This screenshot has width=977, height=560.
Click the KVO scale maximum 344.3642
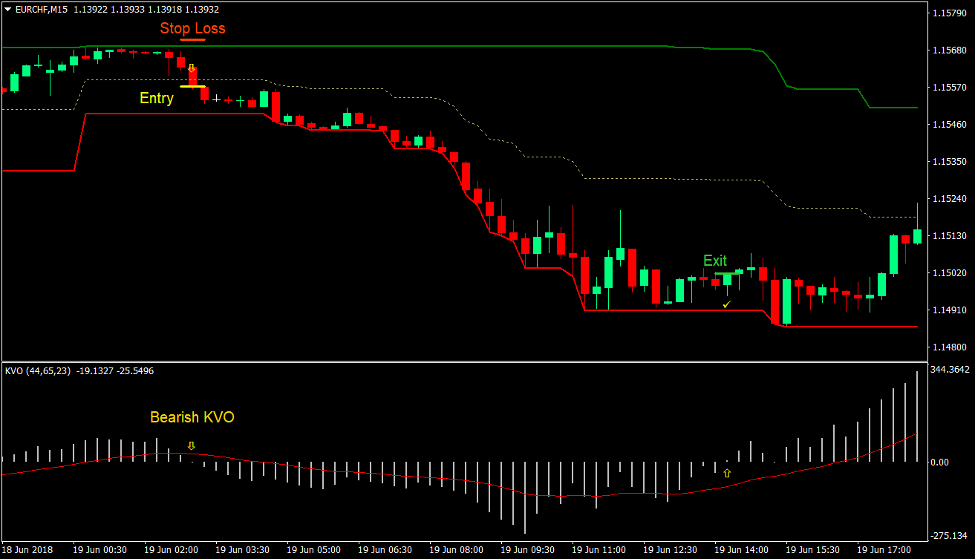point(950,369)
